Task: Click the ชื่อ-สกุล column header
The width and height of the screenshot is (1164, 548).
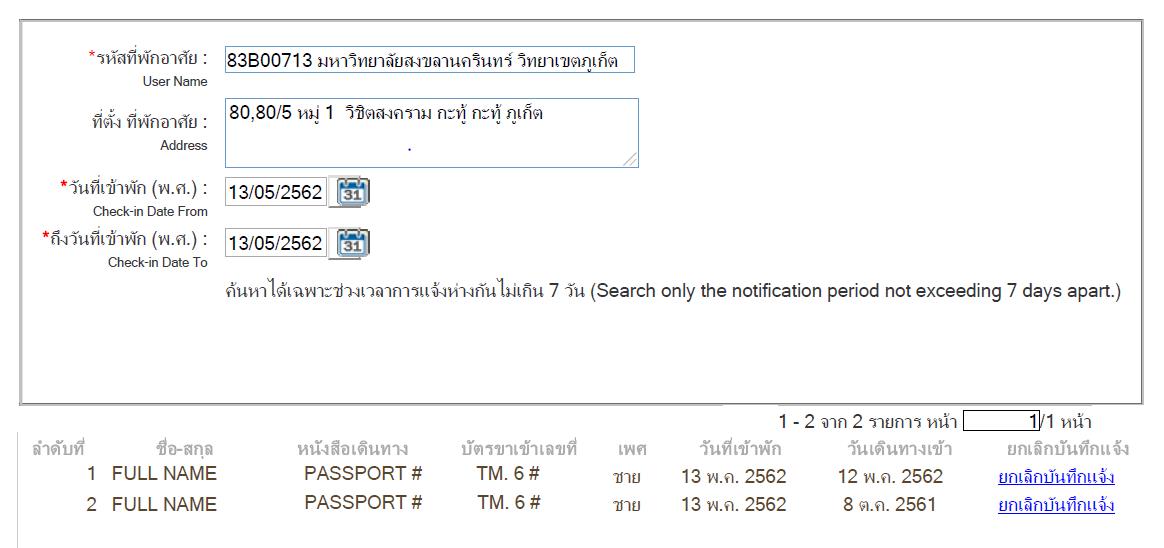Action: coord(185,449)
